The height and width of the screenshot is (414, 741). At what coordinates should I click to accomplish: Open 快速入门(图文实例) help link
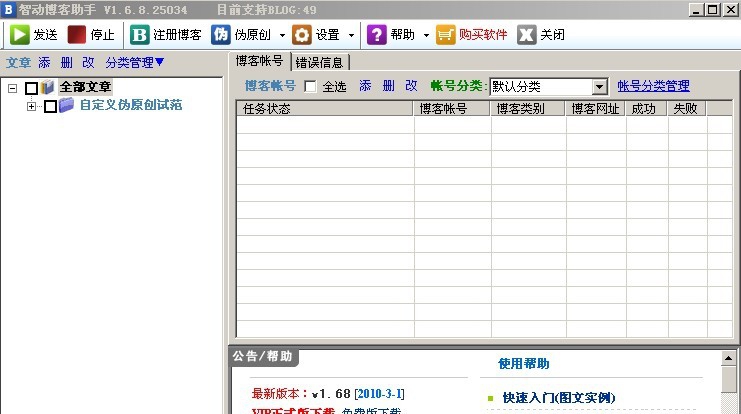point(559,398)
